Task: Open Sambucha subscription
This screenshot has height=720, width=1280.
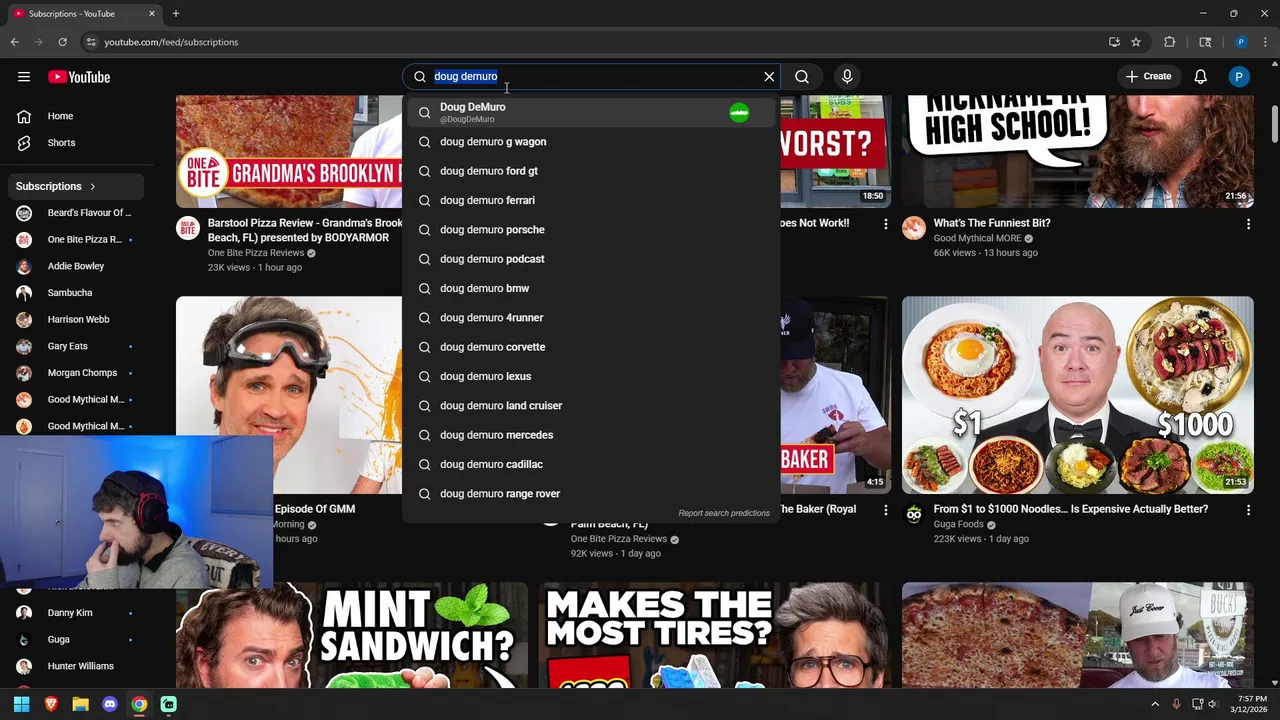Action: coord(76,293)
